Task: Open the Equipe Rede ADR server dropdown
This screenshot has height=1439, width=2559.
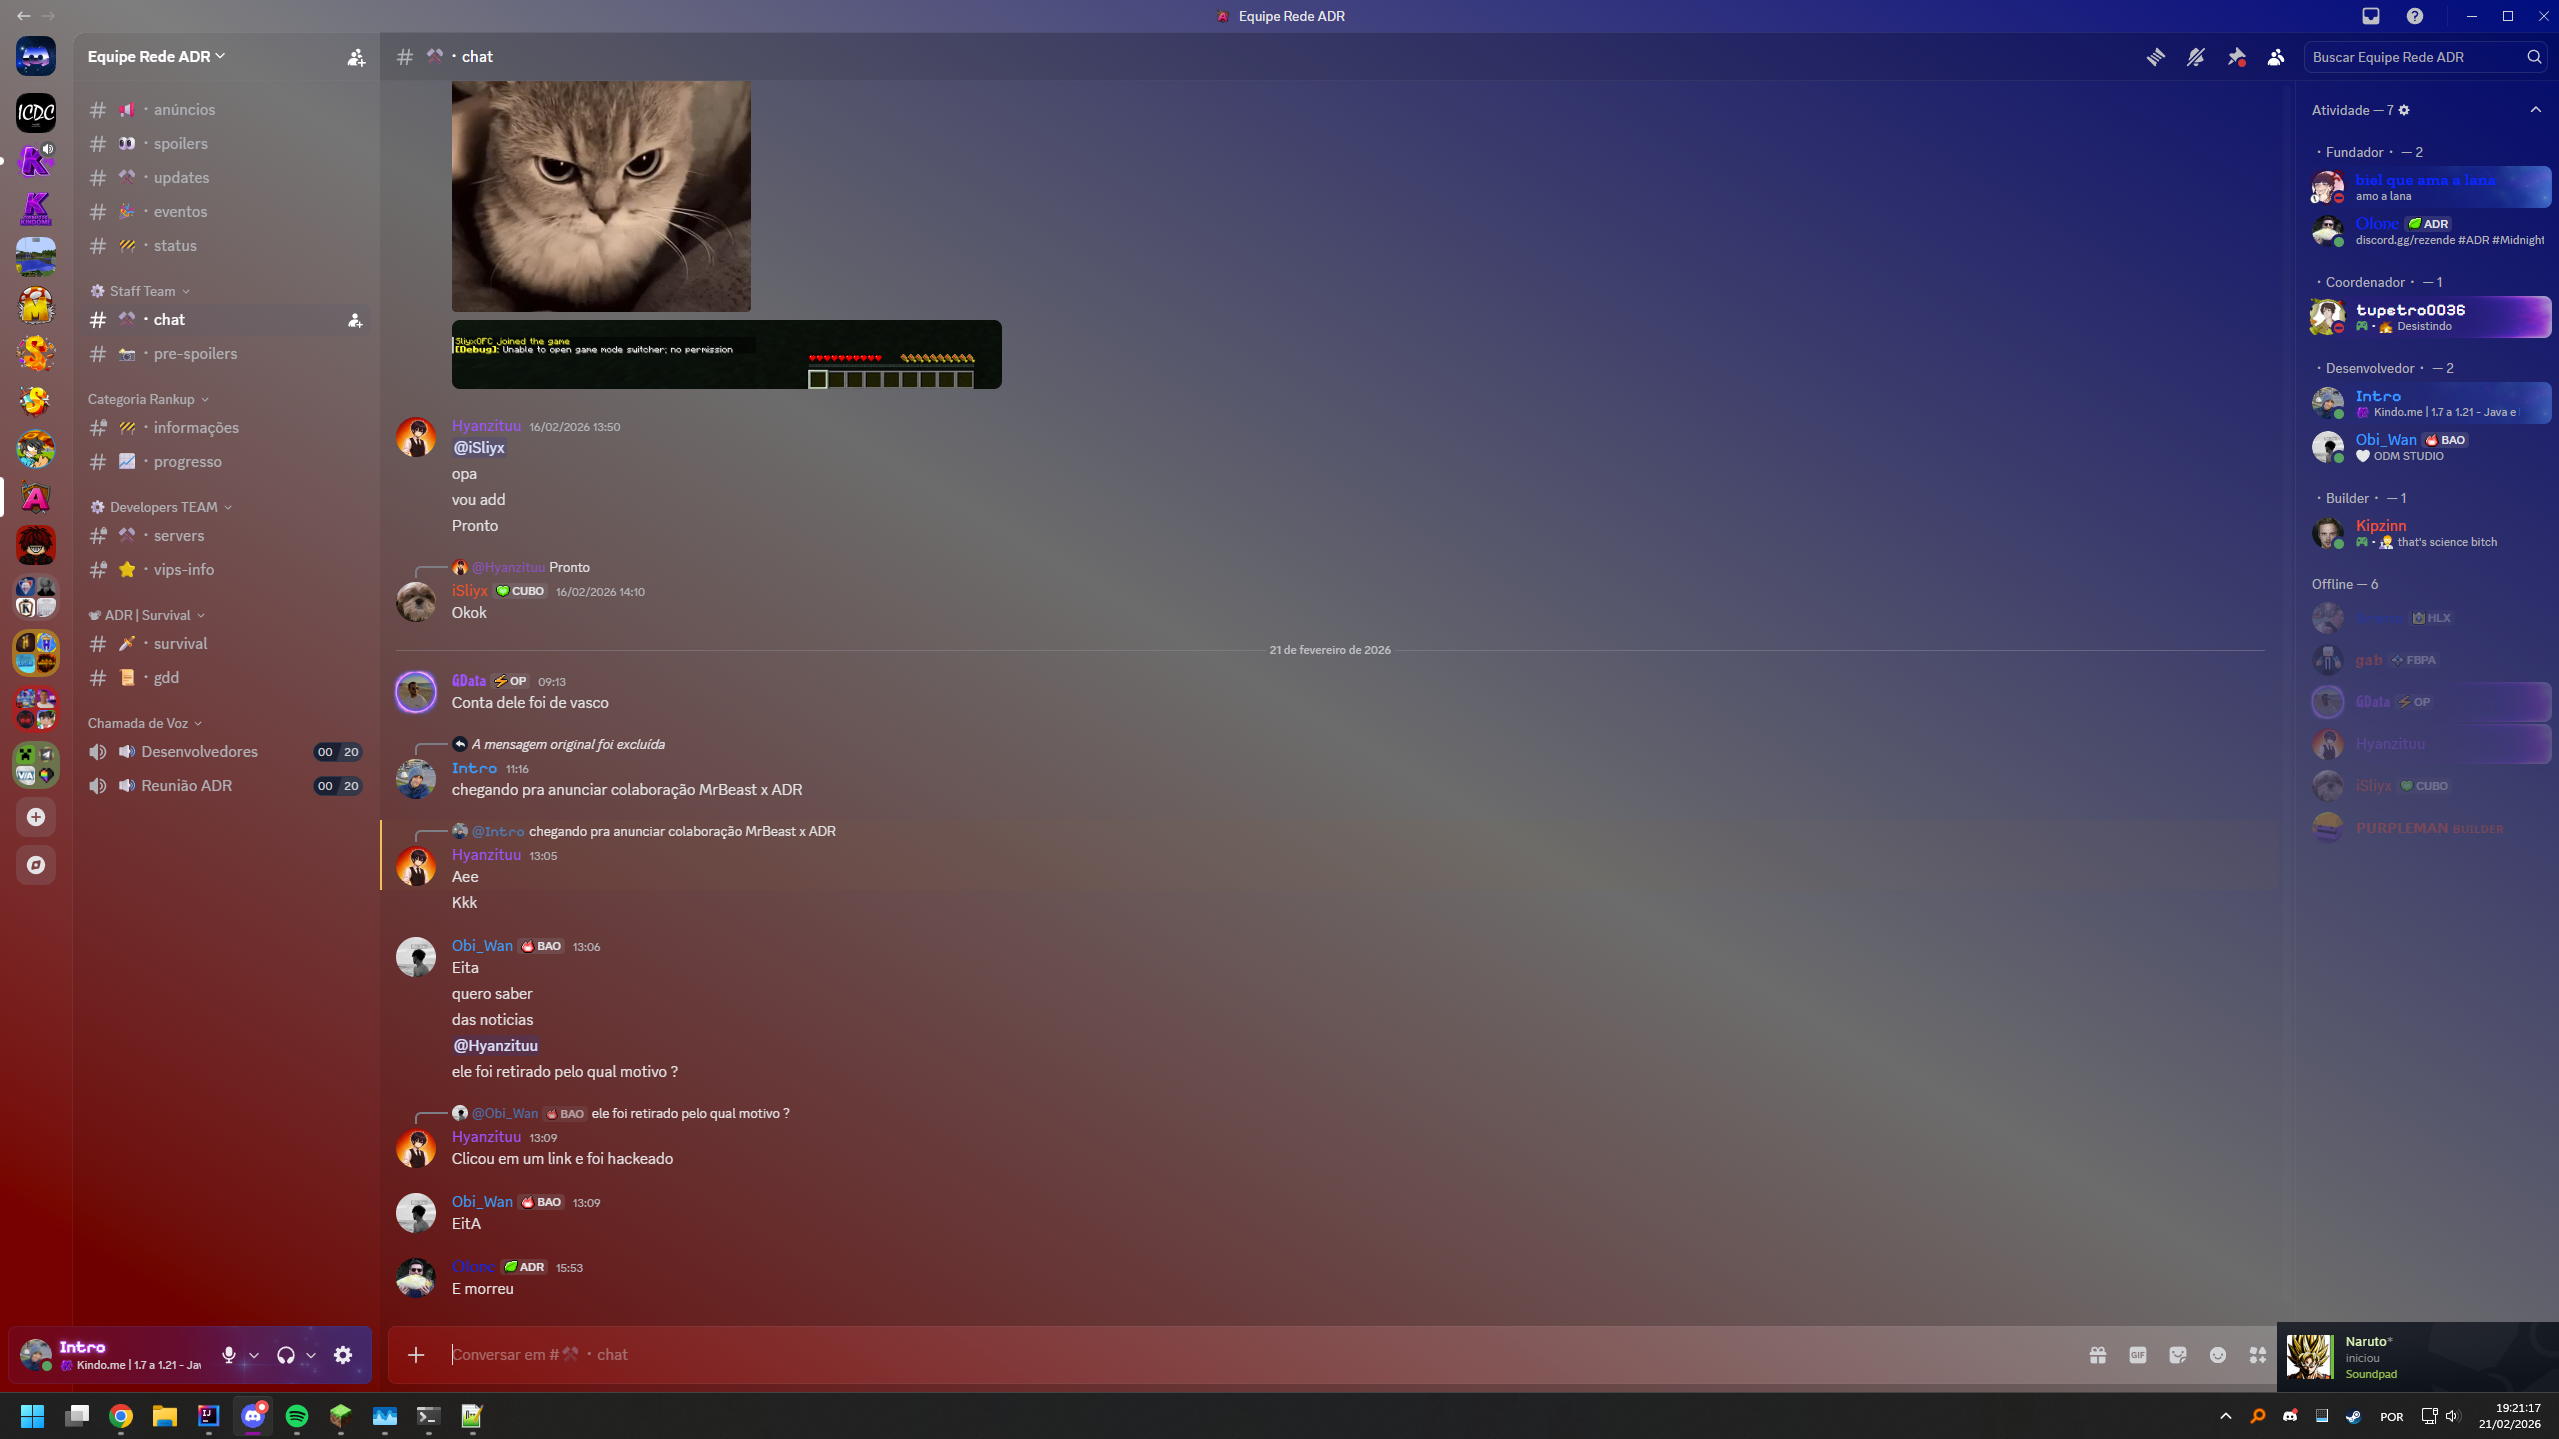Action: pyautogui.click(x=155, y=56)
